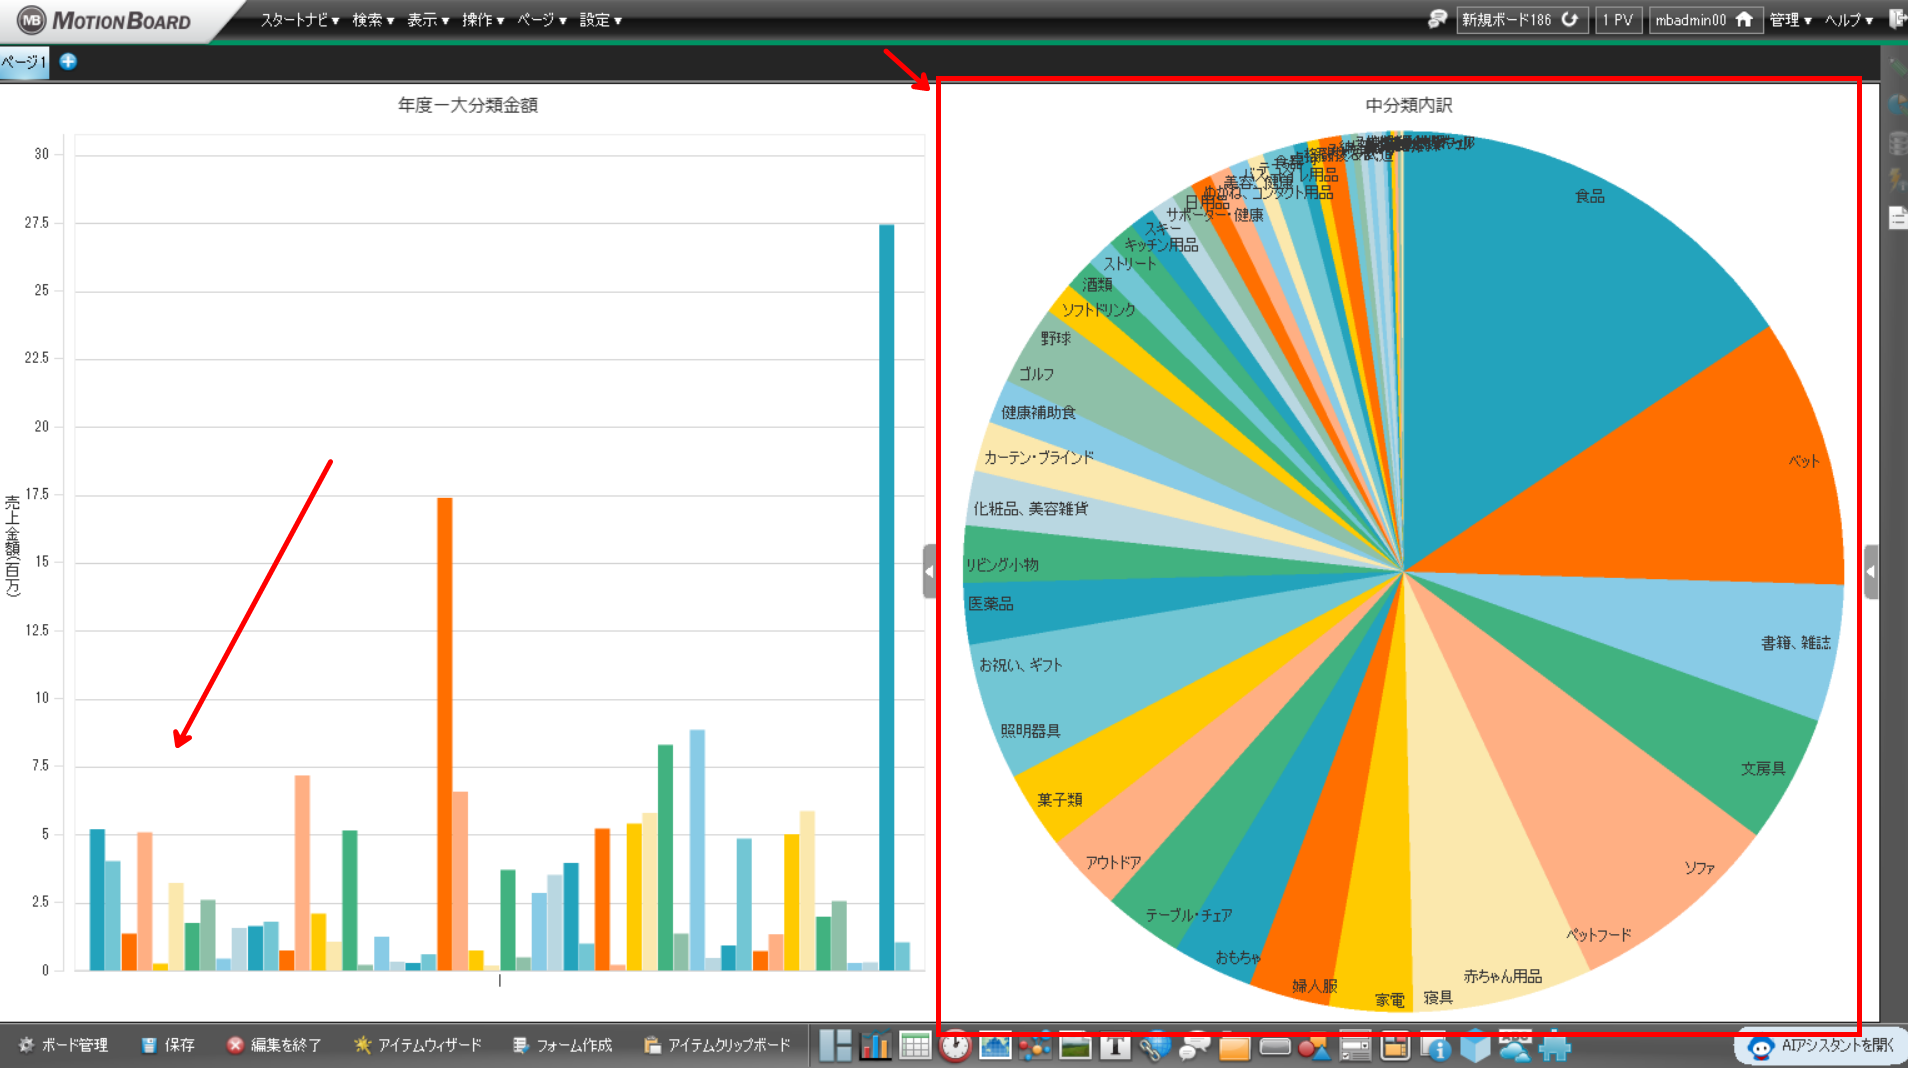Open the スタートナビ dropdown menu
The image size is (1908, 1068).
pyautogui.click(x=299, y=20)
